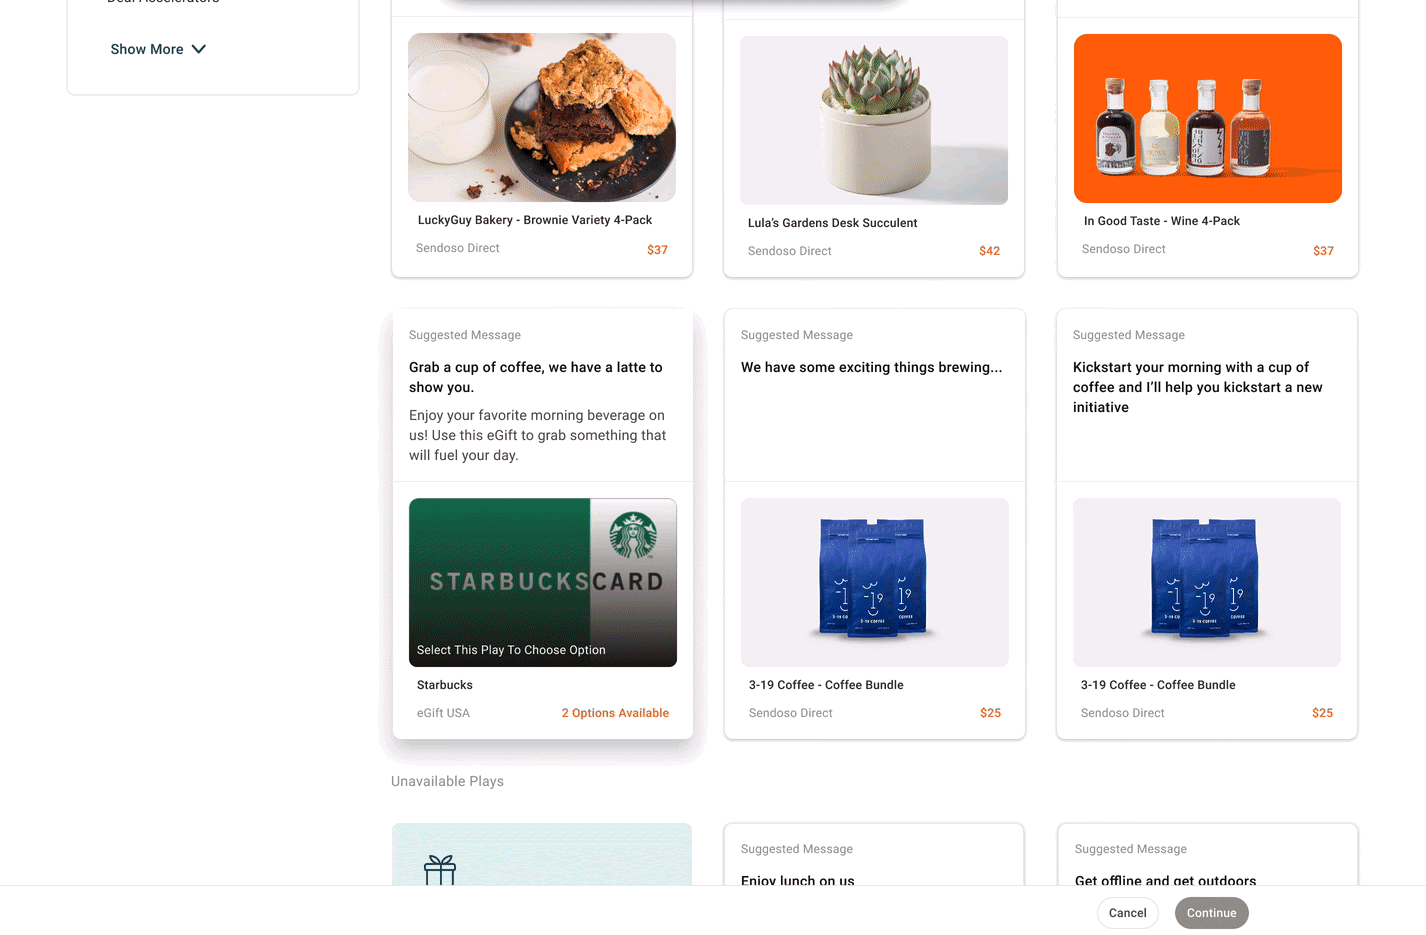
Task: Open the Show More text link
Action: (147, 49)
